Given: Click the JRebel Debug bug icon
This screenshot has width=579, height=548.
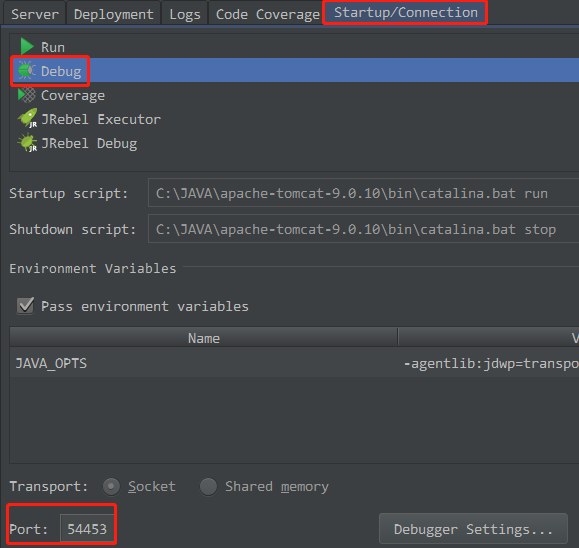Looking at the screenshot, I should pyautogui.click(x=27, y=143).
